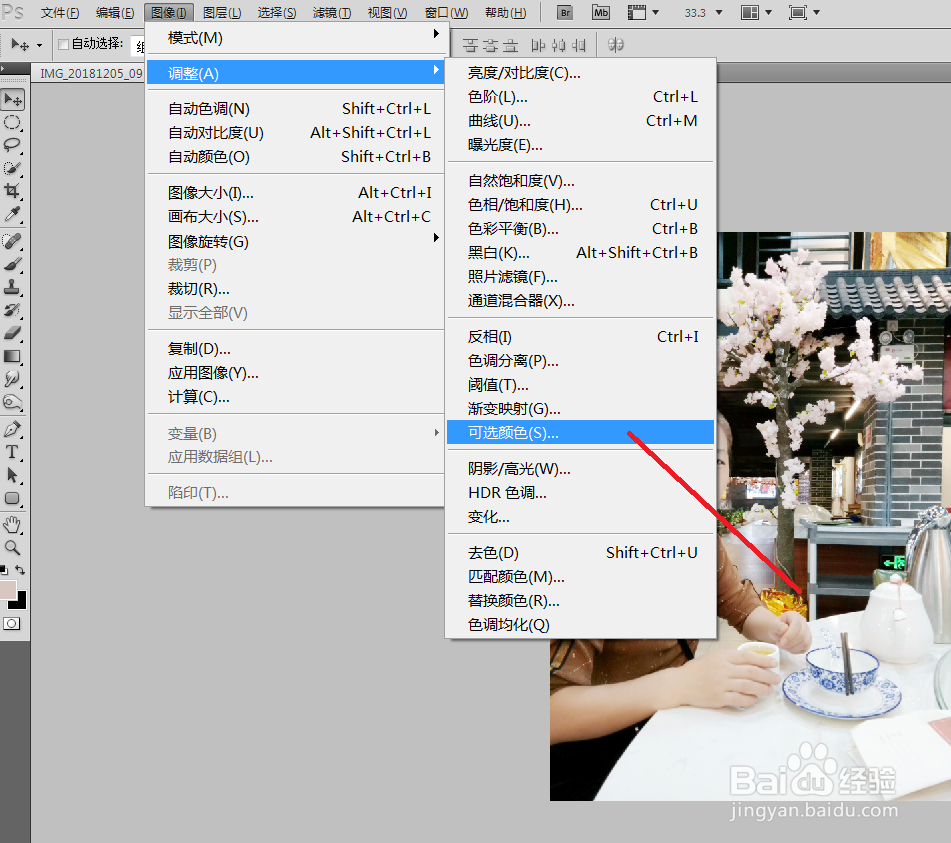
Task: Open the 编辑(E) menu
Action: point(115,13)
